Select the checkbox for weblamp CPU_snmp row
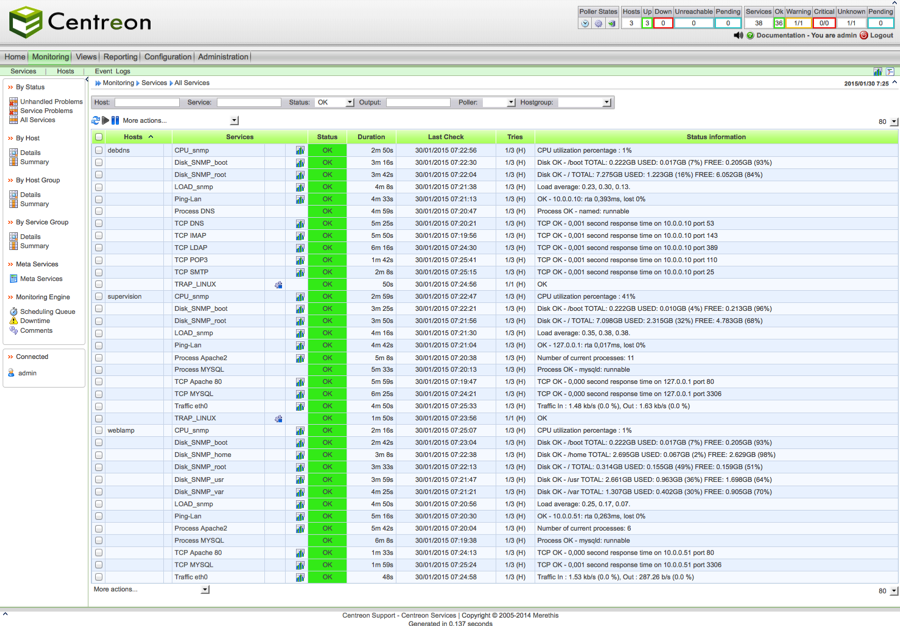900x626 pixels. pyautogui.click(x=99, y=431)
